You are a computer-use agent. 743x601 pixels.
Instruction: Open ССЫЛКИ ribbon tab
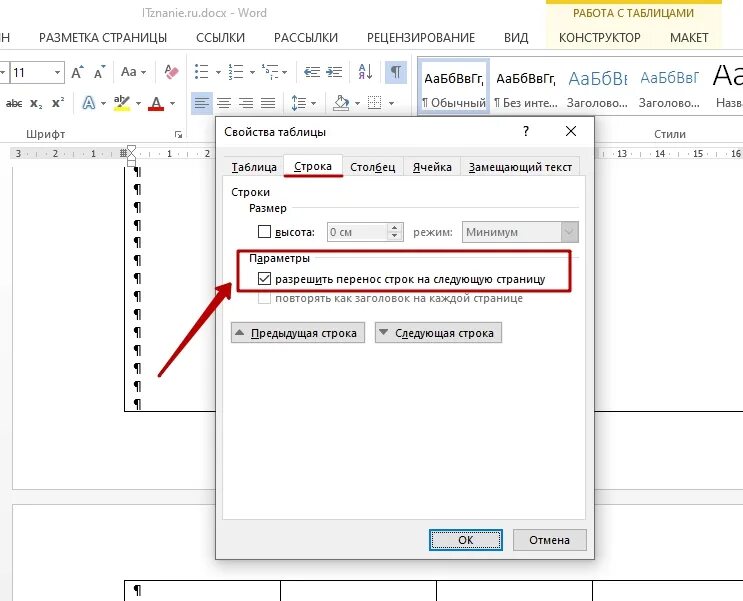[220, 38]
